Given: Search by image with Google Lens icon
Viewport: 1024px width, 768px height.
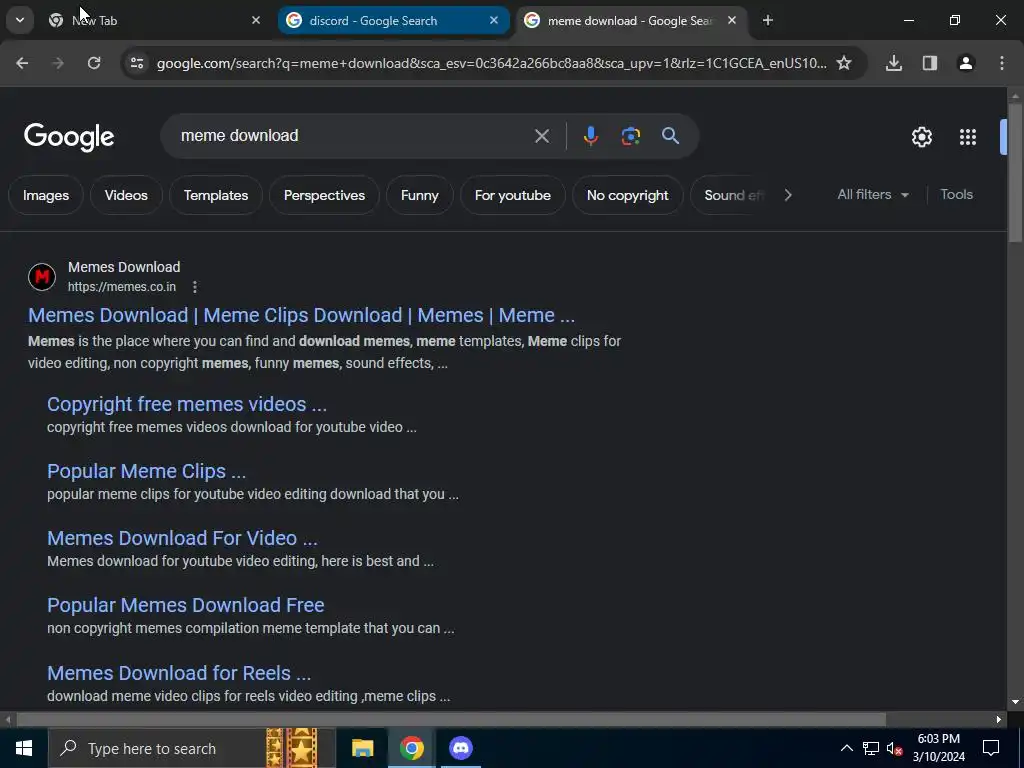Looking at the screenshot, I should [630, 136].
